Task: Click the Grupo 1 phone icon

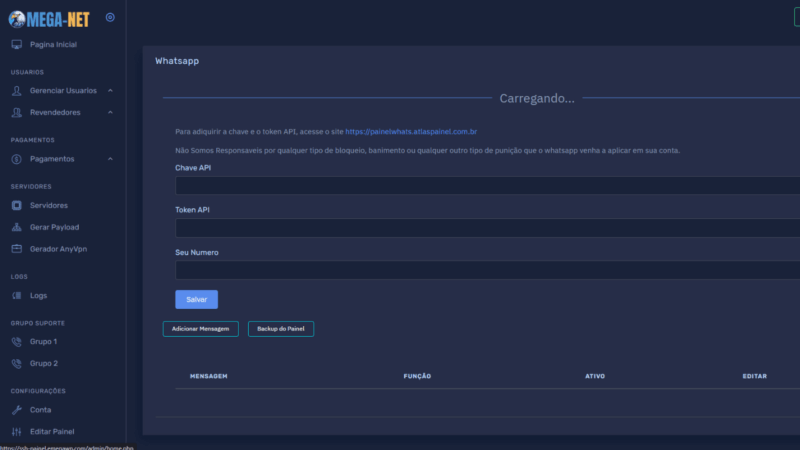Action: tap(17, 342)
